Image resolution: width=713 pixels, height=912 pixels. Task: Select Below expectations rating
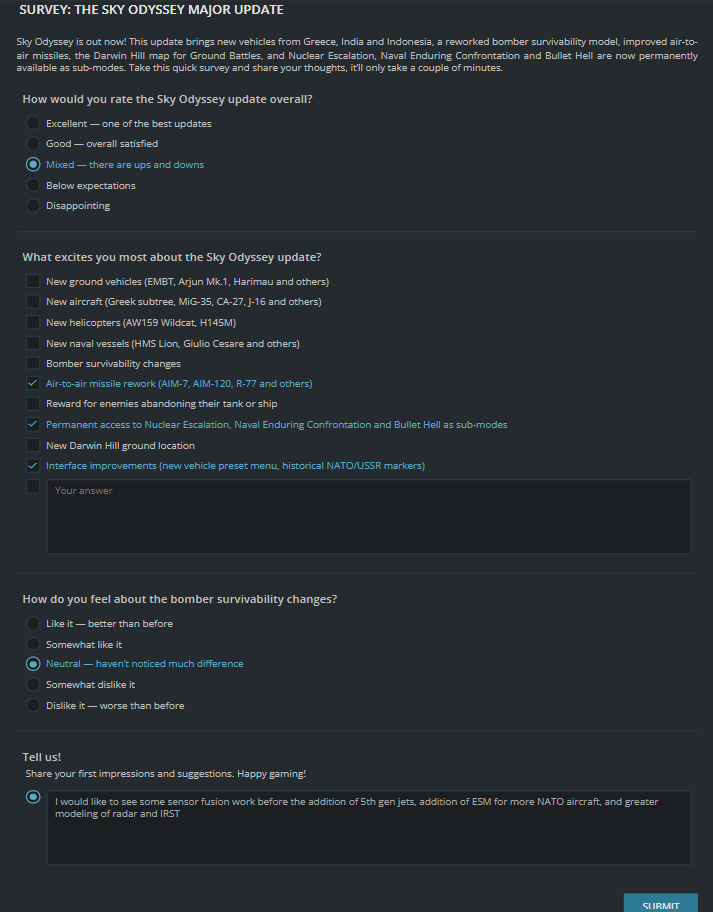click(33, 186)
